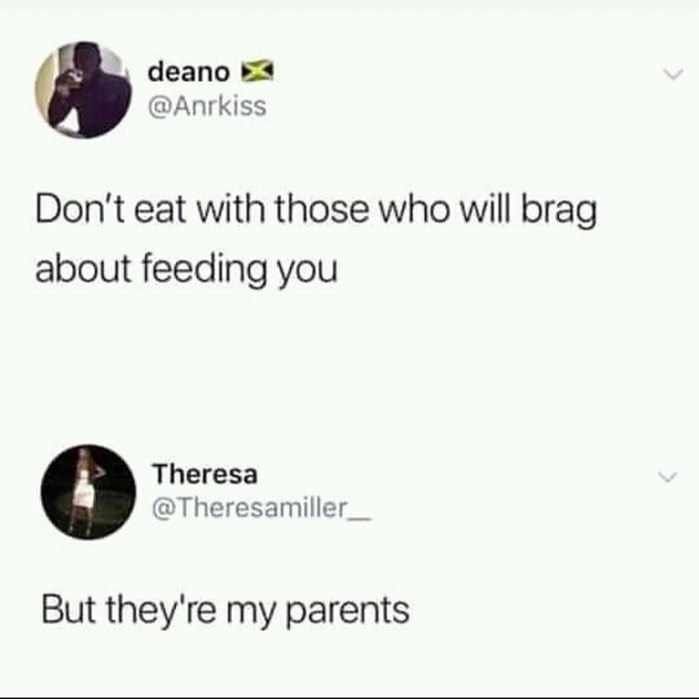Screen dimensions: 699x699
Task: Open deano's profile picture
Action: coord(83,90)
